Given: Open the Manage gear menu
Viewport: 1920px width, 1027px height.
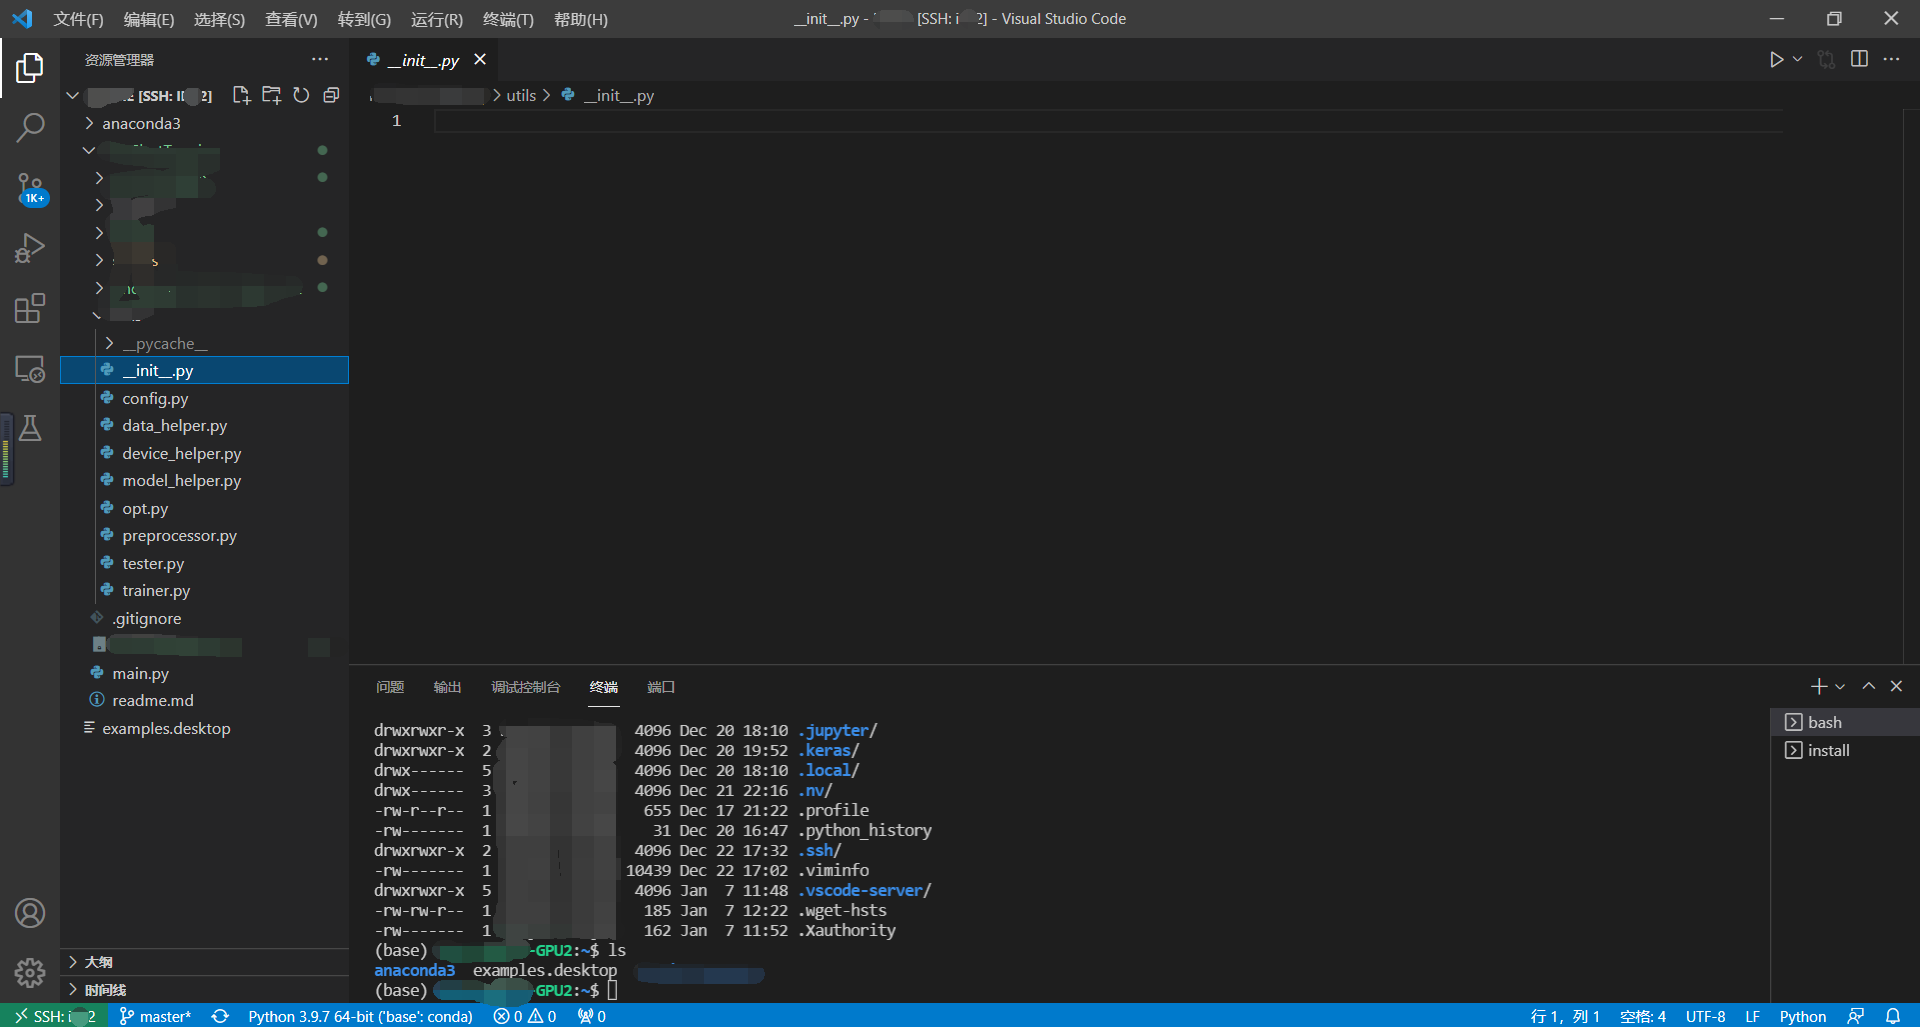Looking at the screenshot, I should (x=30, y=972).
